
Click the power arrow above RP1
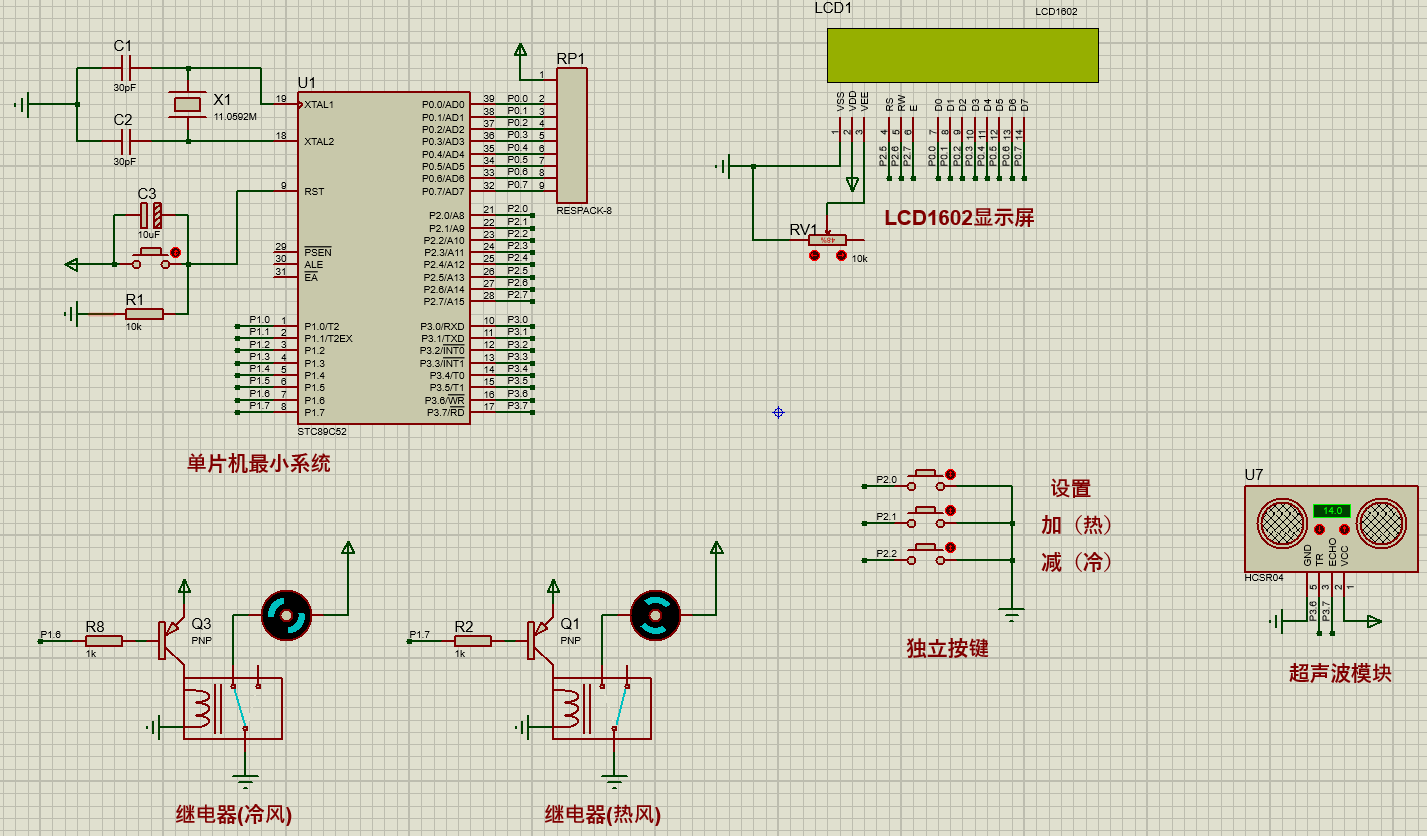[520, 49]
